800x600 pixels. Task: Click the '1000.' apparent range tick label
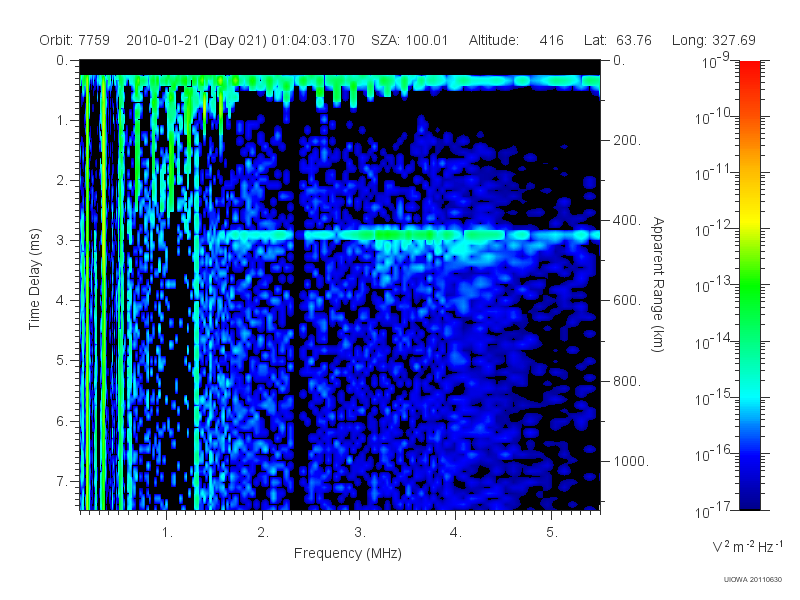coord(631,461)
